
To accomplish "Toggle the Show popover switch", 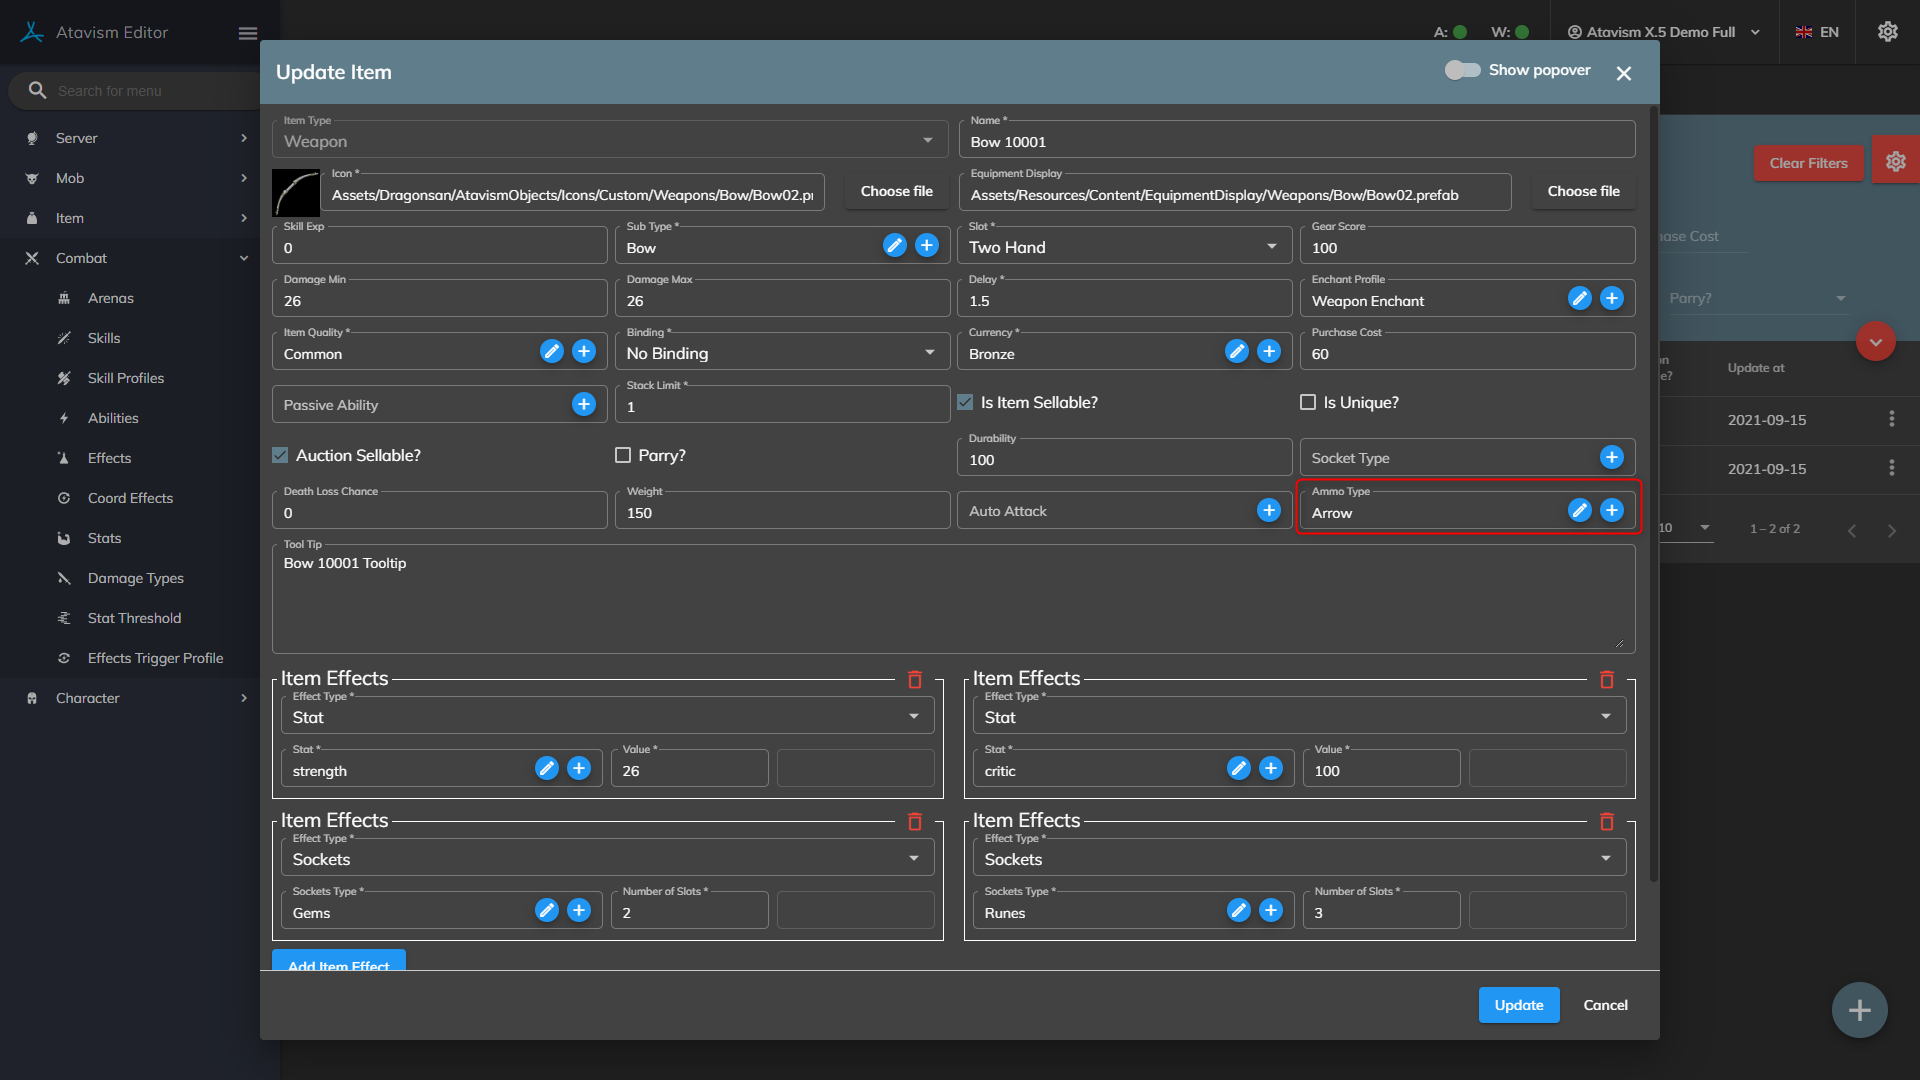I will click(1462, 70).
